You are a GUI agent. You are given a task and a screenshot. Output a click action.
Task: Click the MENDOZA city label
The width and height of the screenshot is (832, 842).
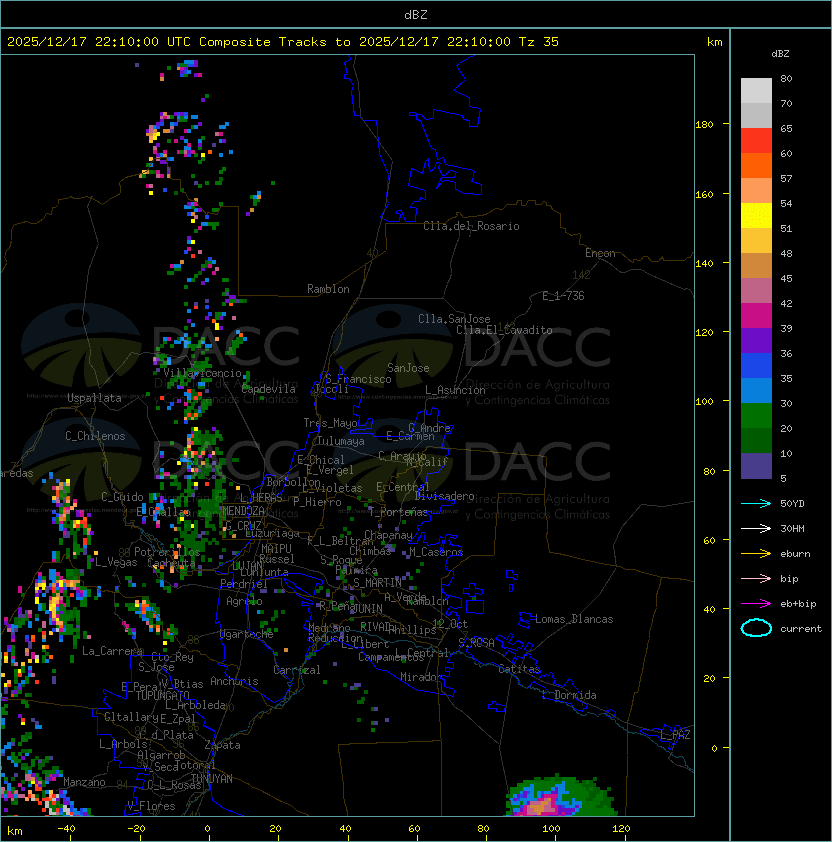[x=243, y=510]
